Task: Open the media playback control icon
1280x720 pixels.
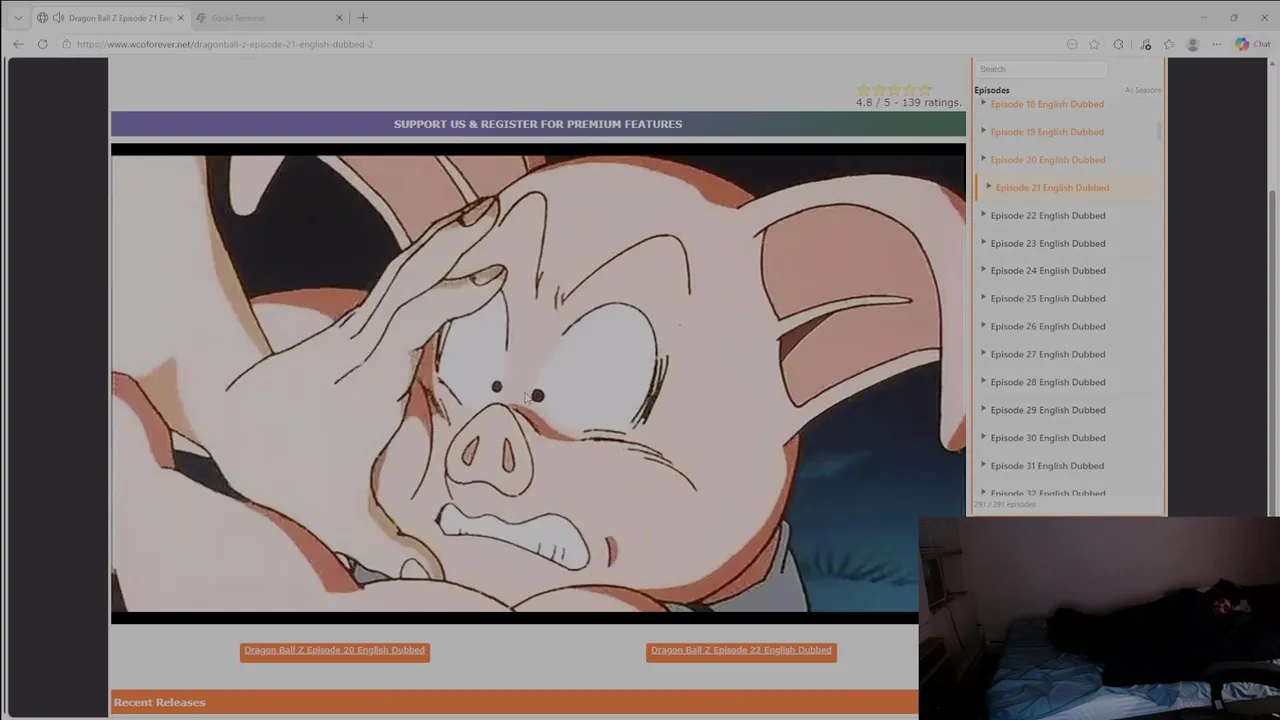Action: 1146,44
